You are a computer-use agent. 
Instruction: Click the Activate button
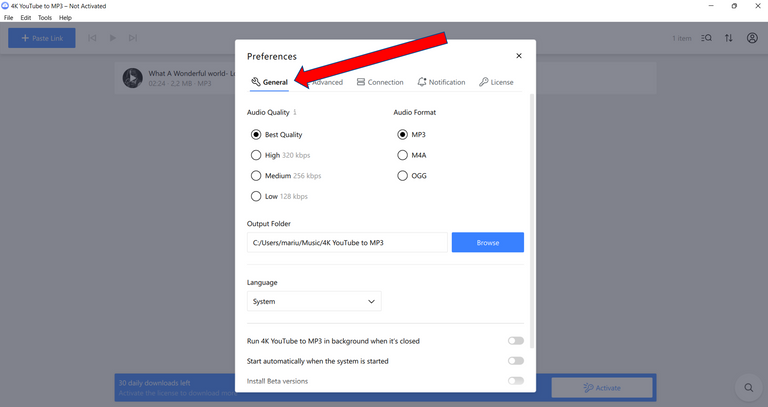(602, 388)
